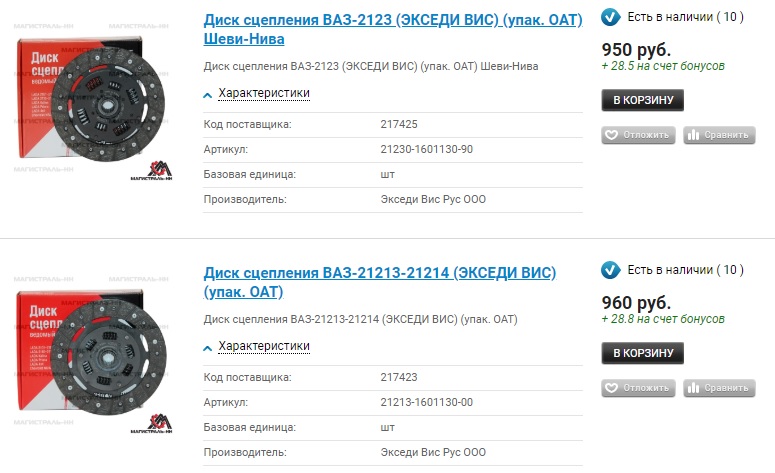This screenshot has height=473, width=775.
Task: Click article number 21213-1601130-00
Action: 427,402
